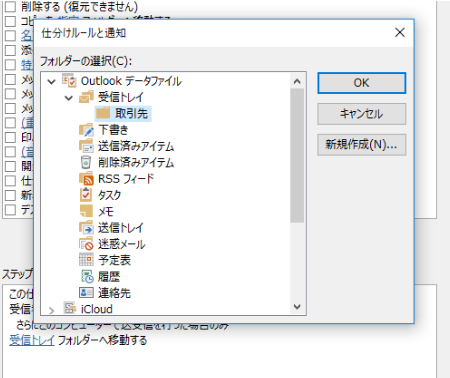450x378 pixels.
Task: Click the 連絡先 contacts card icon
Action: point(86,293)
